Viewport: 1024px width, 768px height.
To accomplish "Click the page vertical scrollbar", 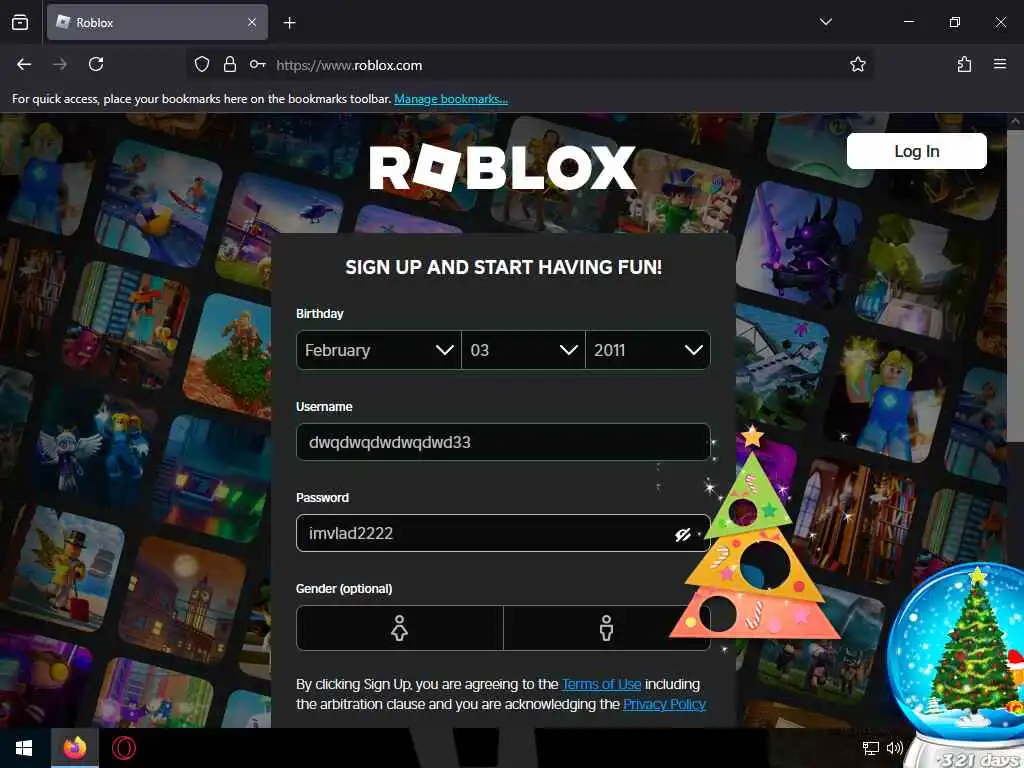I will pyautogui.click(x=1015, y=287).
